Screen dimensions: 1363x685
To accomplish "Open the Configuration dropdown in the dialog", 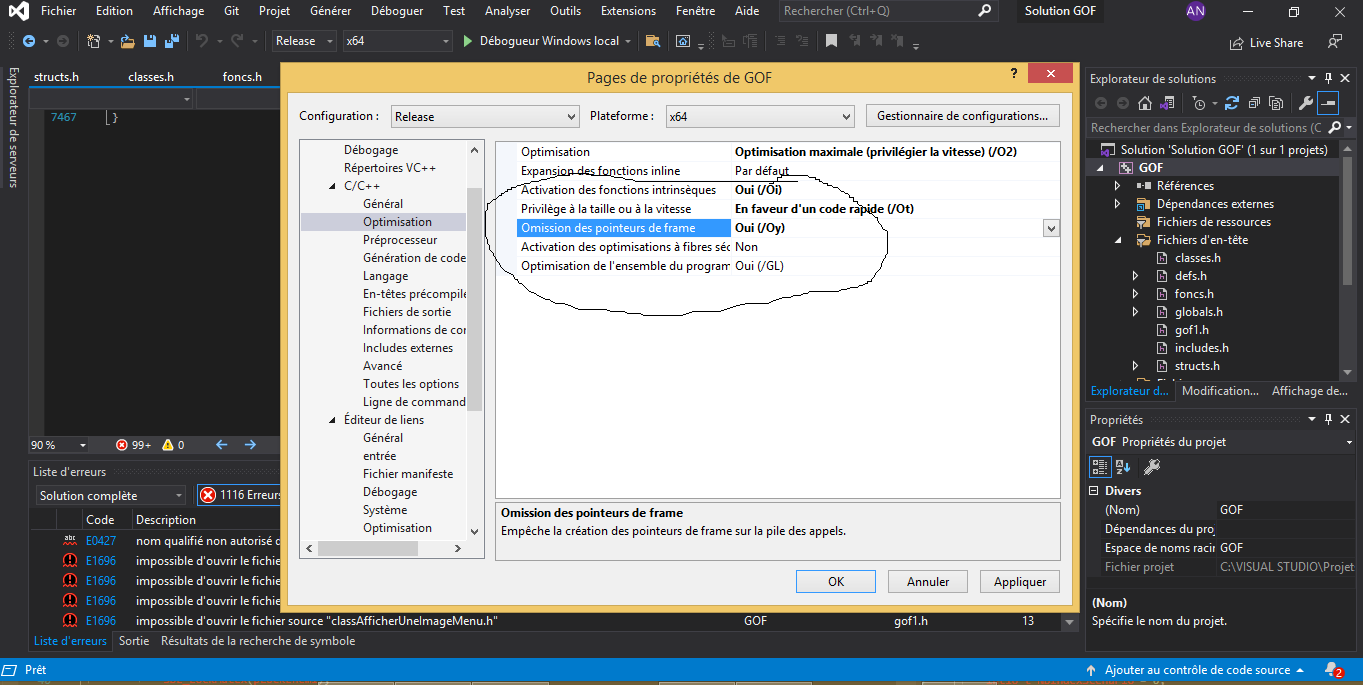I will (485, 116).
